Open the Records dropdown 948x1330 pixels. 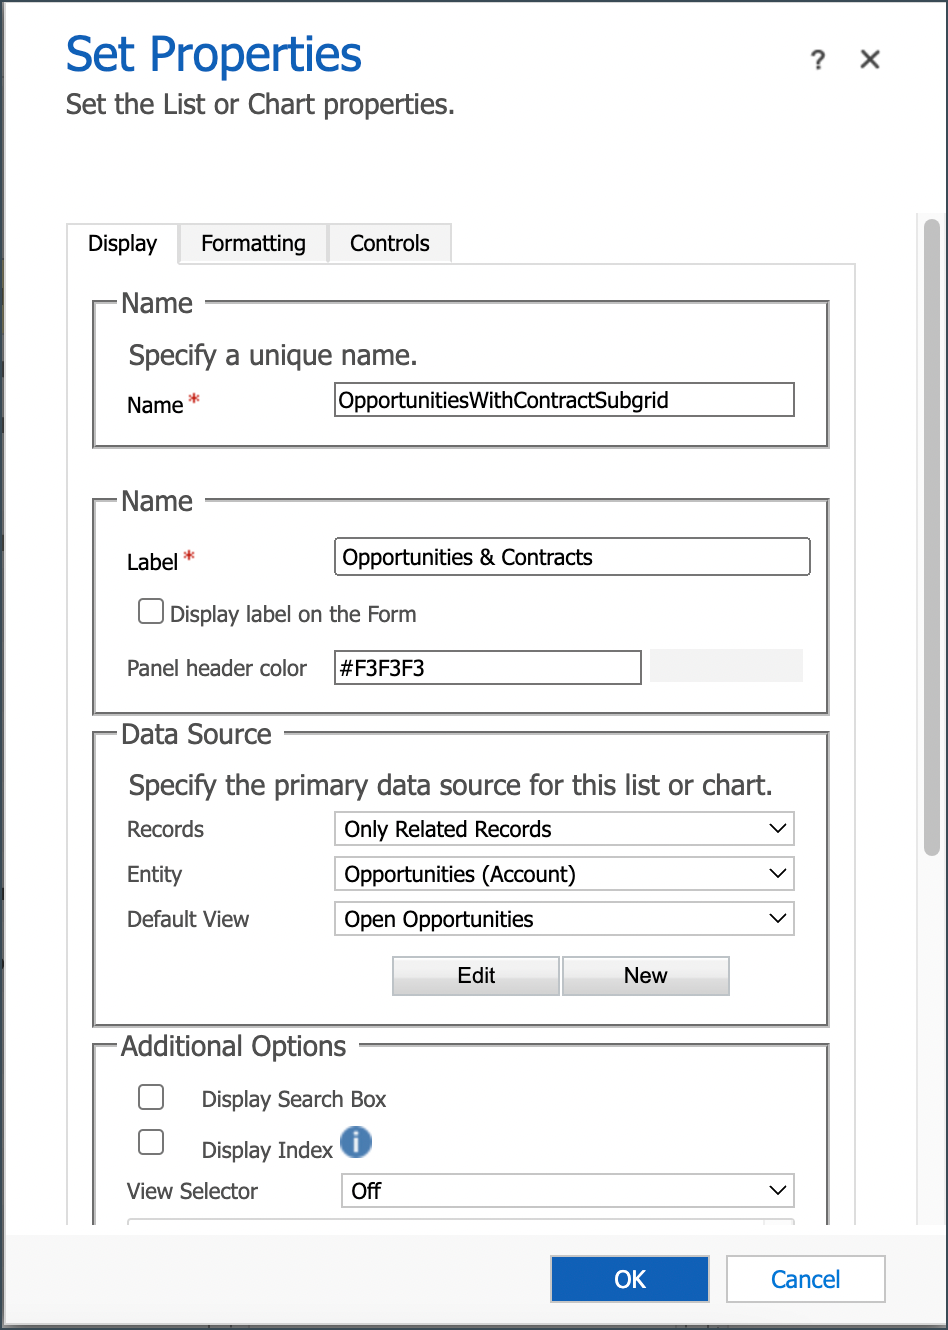click(564, 829)
